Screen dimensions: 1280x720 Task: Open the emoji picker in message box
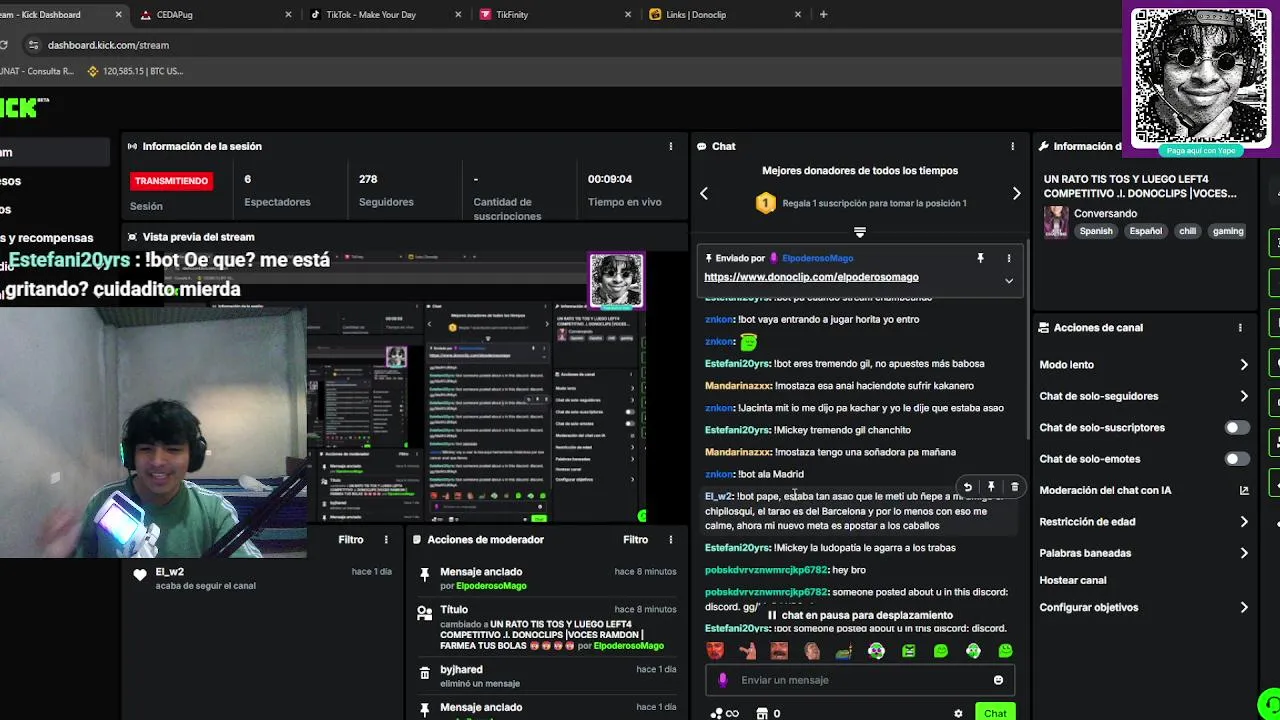click(x=998, y=680)
